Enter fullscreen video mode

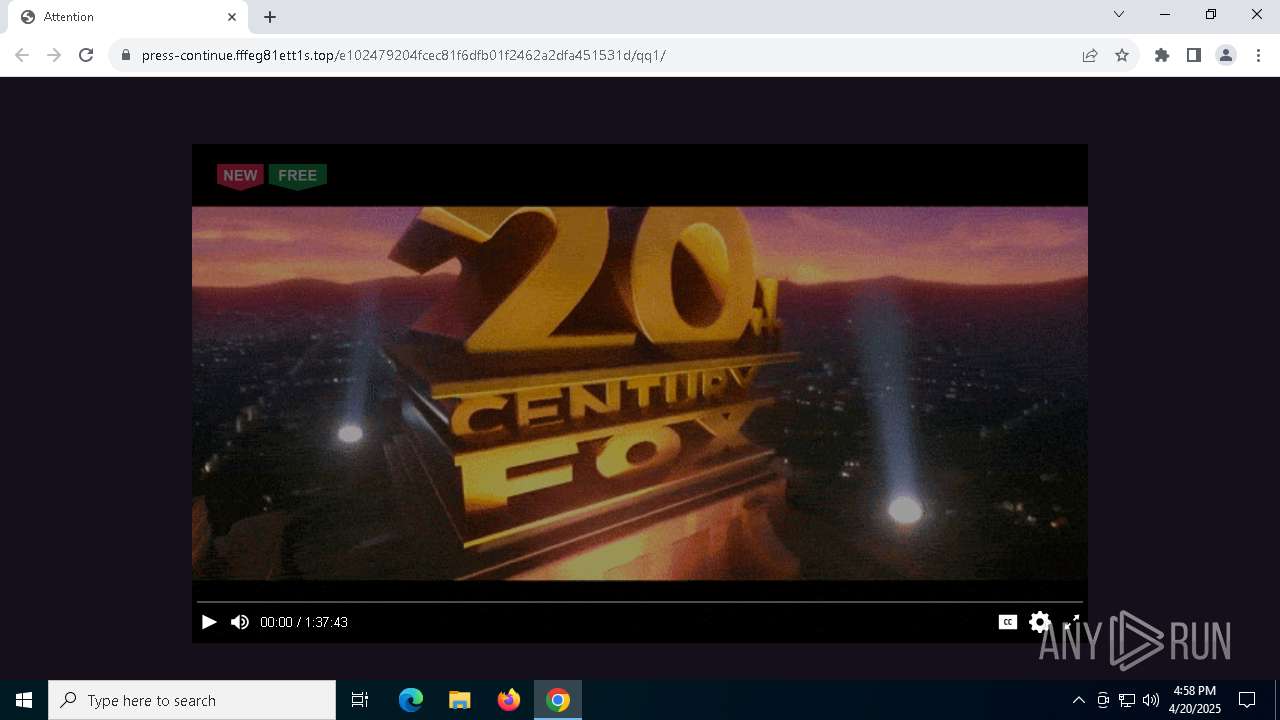(1071, 622)
